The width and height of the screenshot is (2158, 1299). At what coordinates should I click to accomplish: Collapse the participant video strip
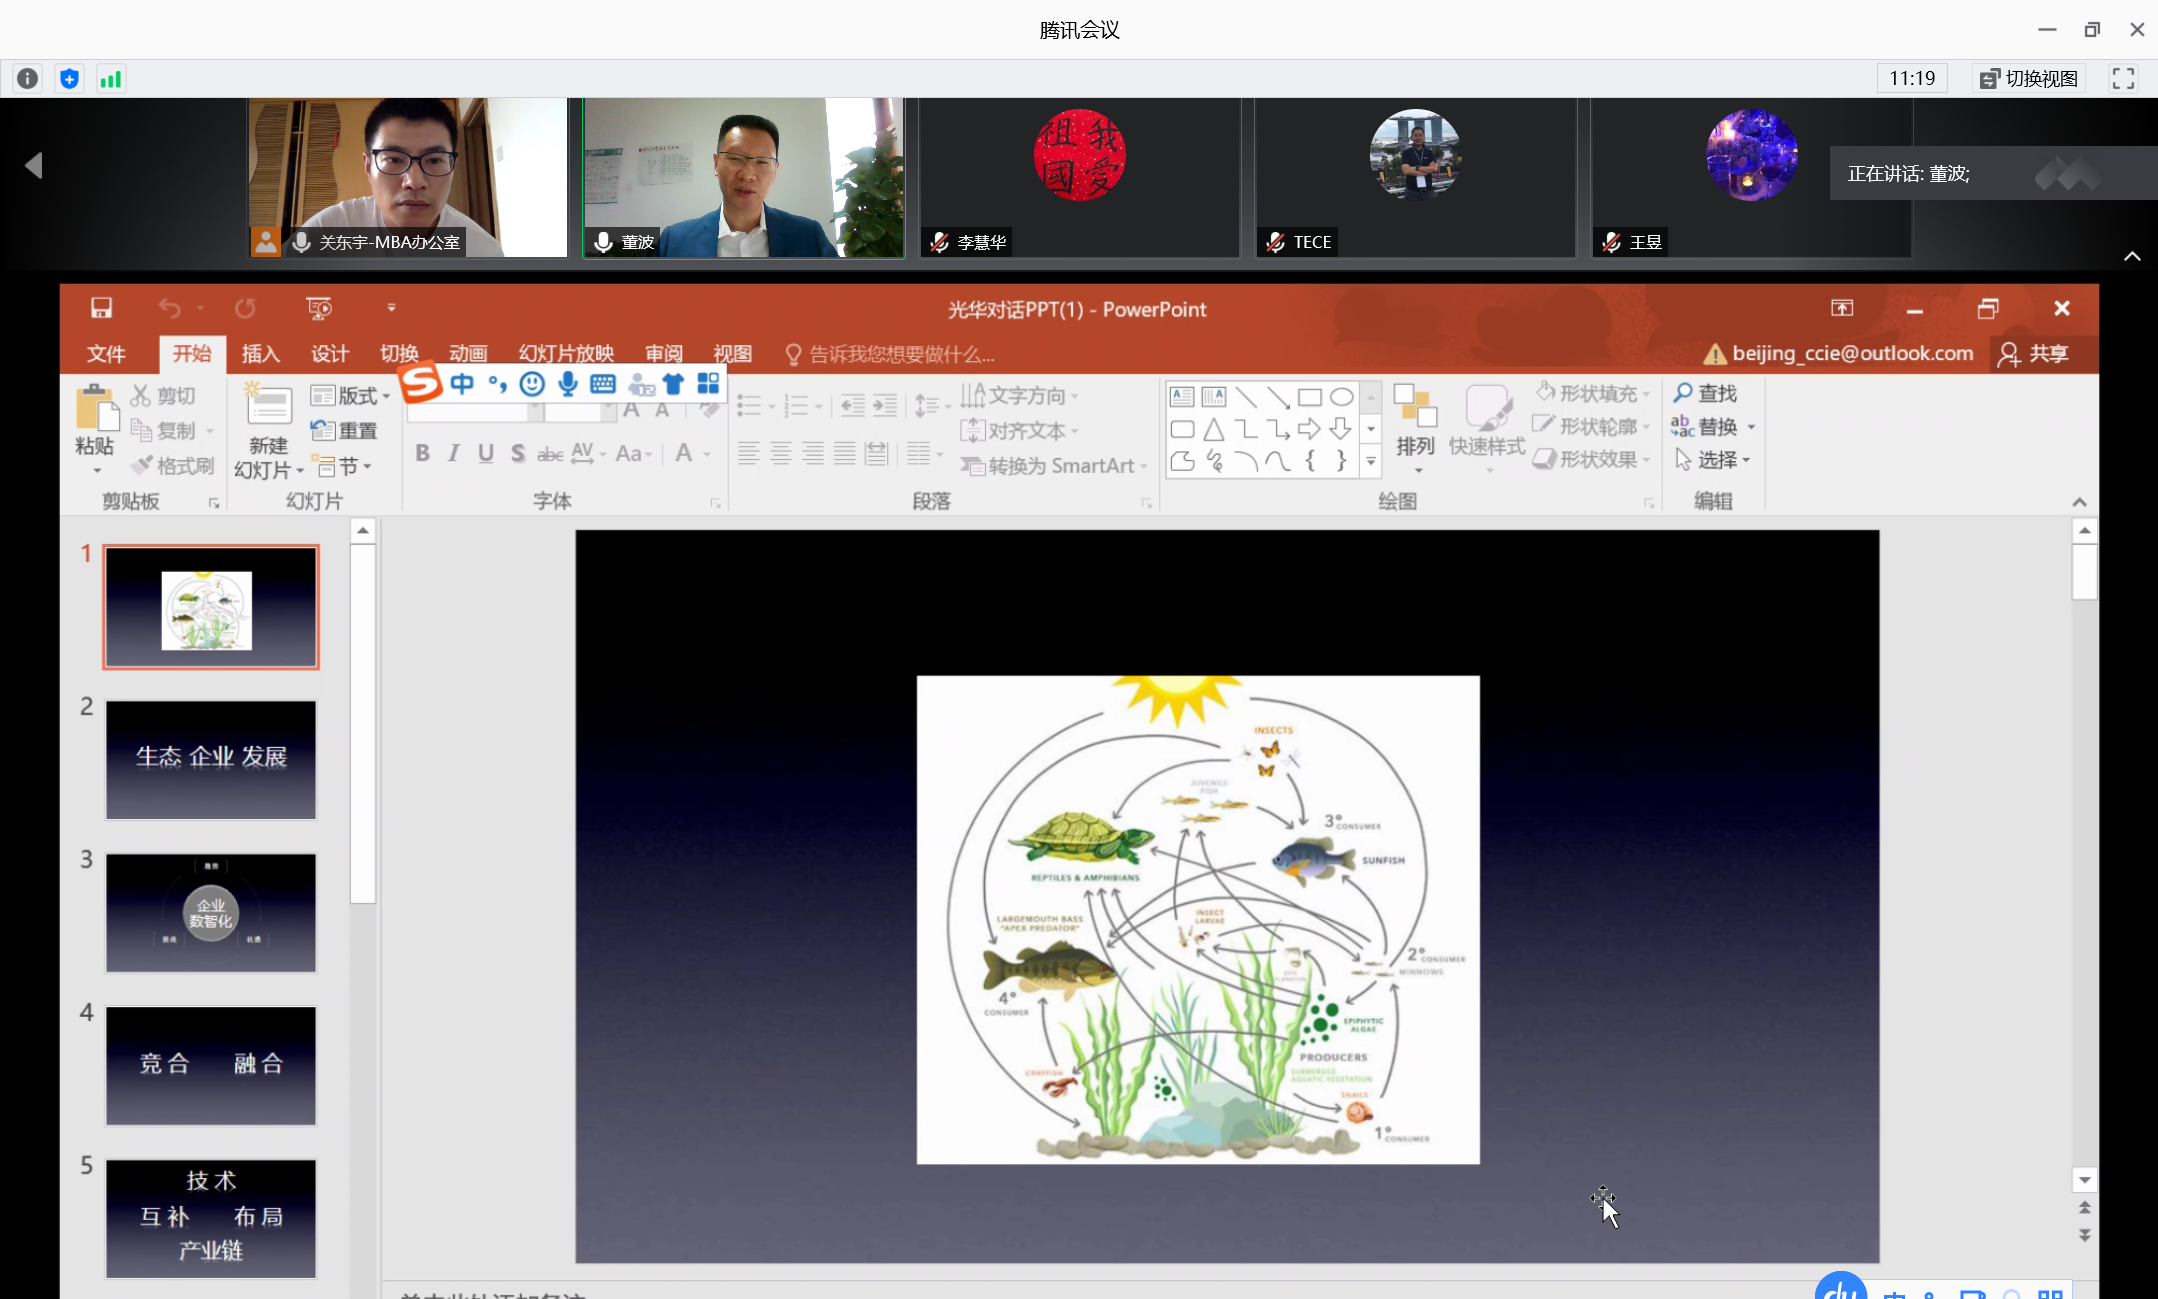2132,257
